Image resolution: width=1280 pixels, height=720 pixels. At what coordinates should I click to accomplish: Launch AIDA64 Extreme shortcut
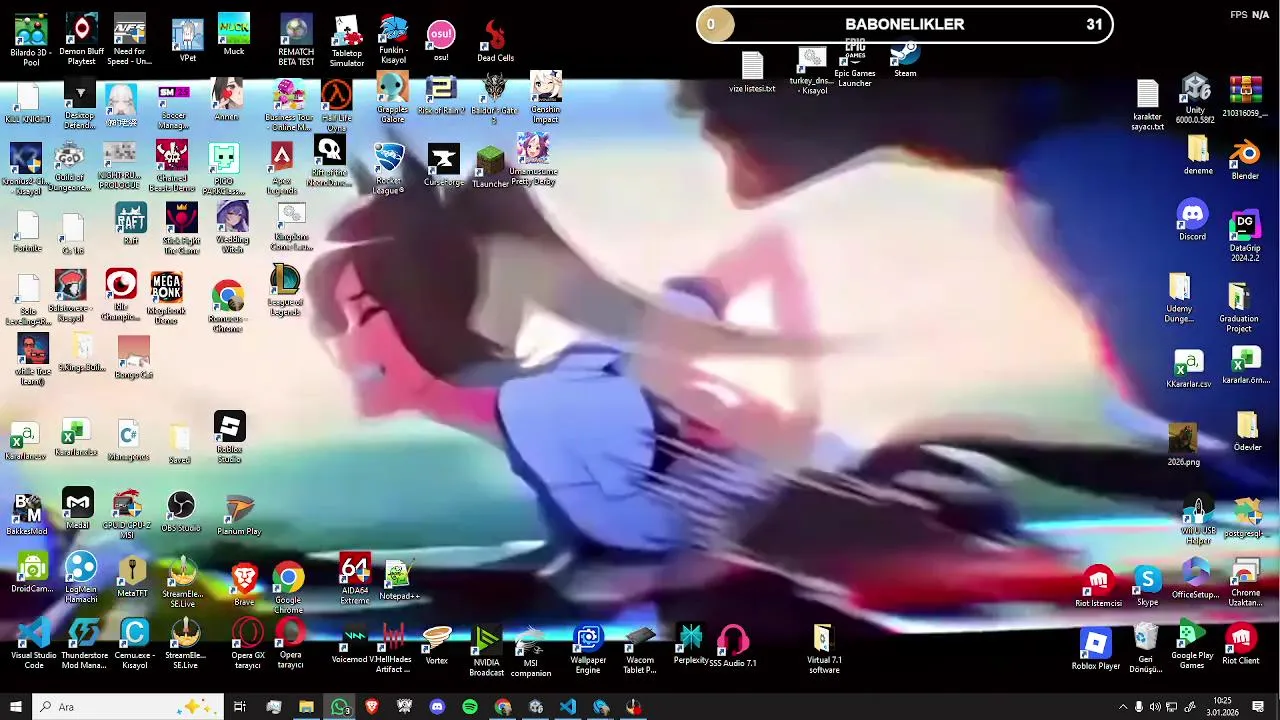pyautogui.click(x=355, y=580)
